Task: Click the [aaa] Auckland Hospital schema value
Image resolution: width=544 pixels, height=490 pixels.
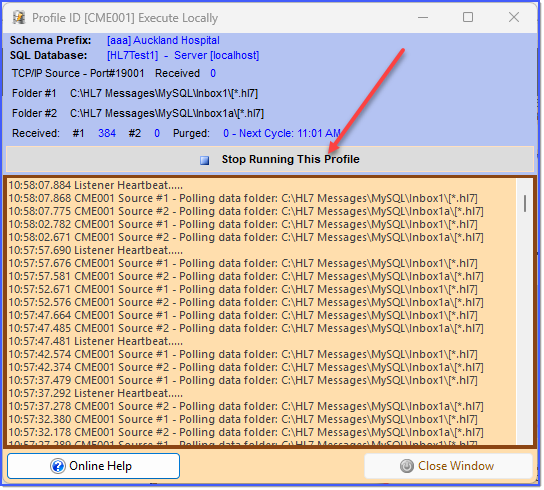Action: (x=163, y=40)
